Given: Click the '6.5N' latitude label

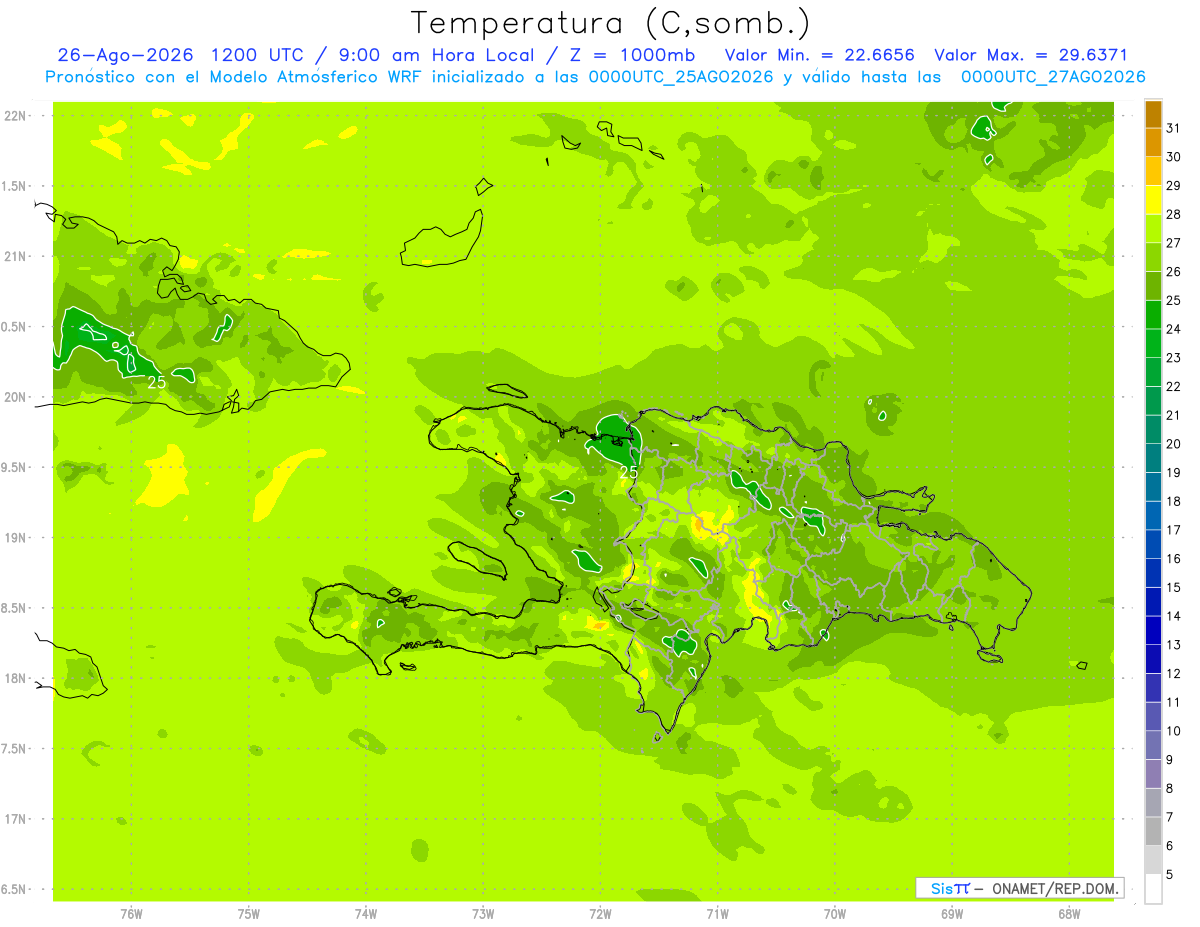Looking at the screenshot, I should (x=14, y=889).
